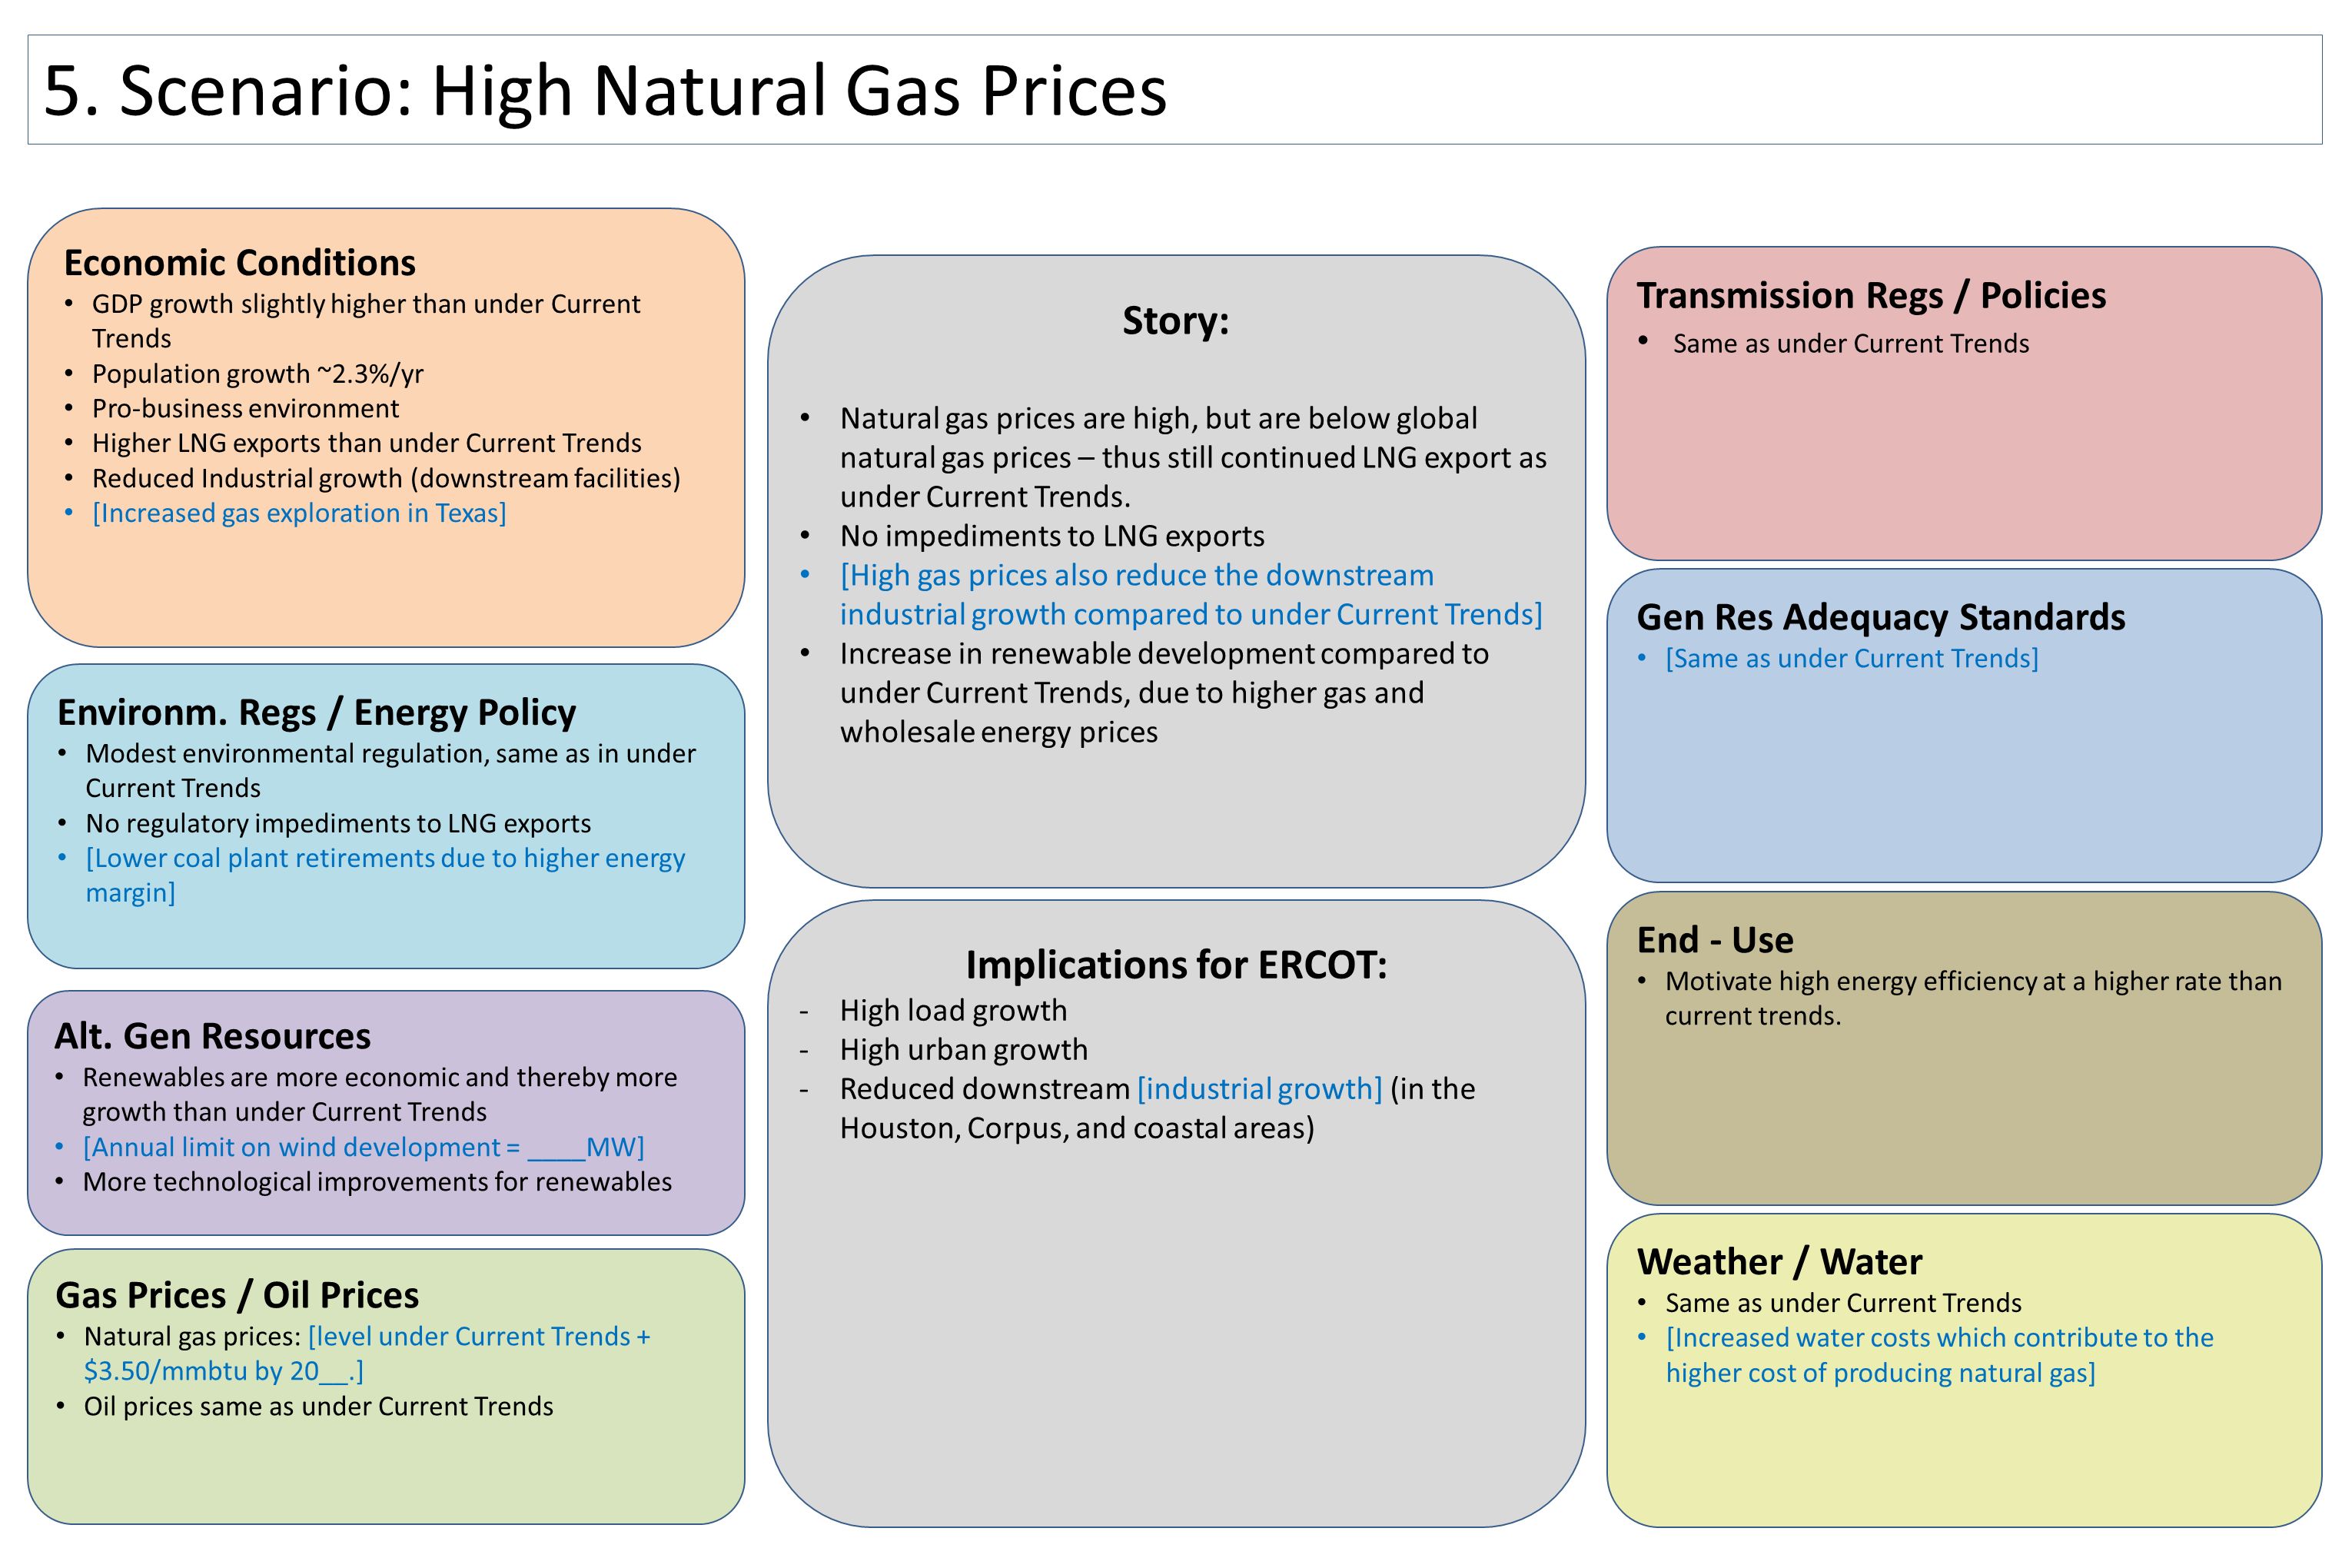Click the 'High load growth' list item
The height and width of the screenshot is (1568, 2352).
click(953, 1011)
